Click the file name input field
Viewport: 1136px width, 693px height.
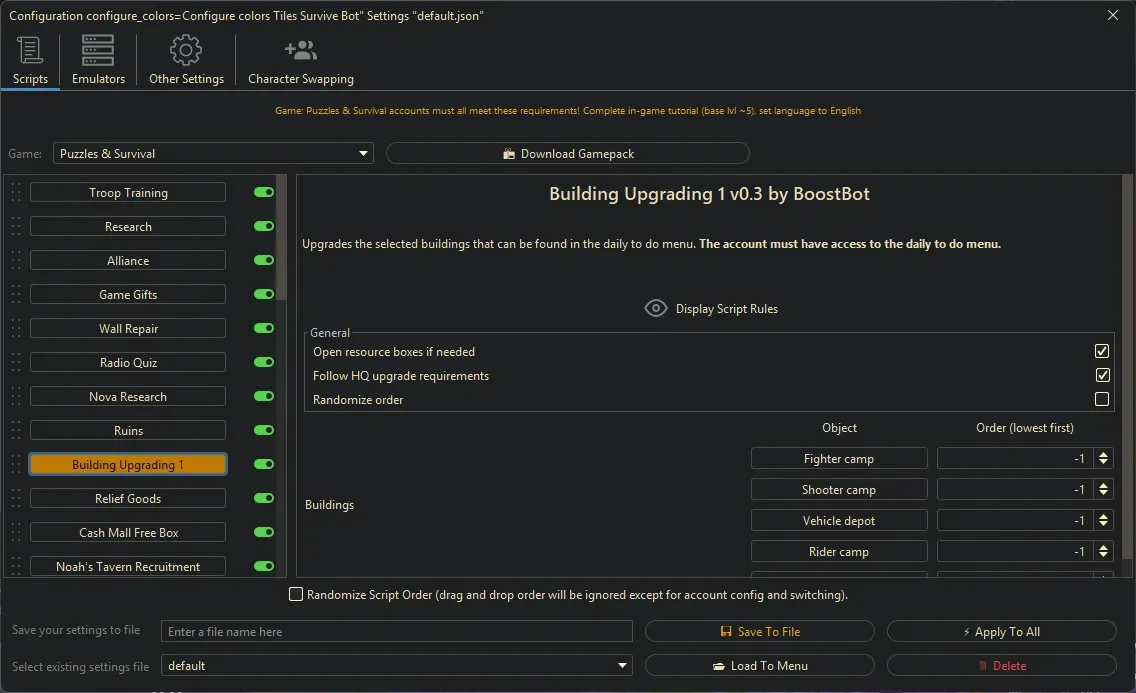tap(397, 632)
